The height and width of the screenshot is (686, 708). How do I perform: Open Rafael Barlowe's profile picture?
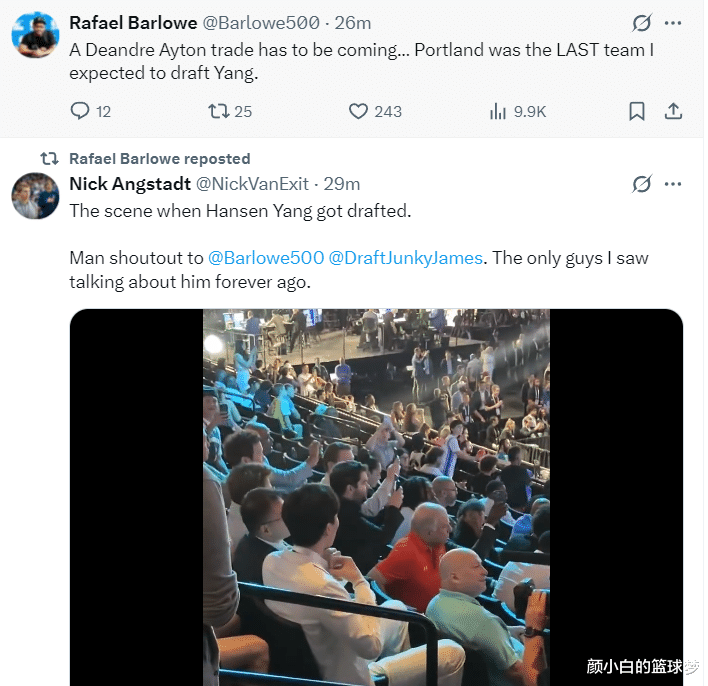tap(35, 36)
